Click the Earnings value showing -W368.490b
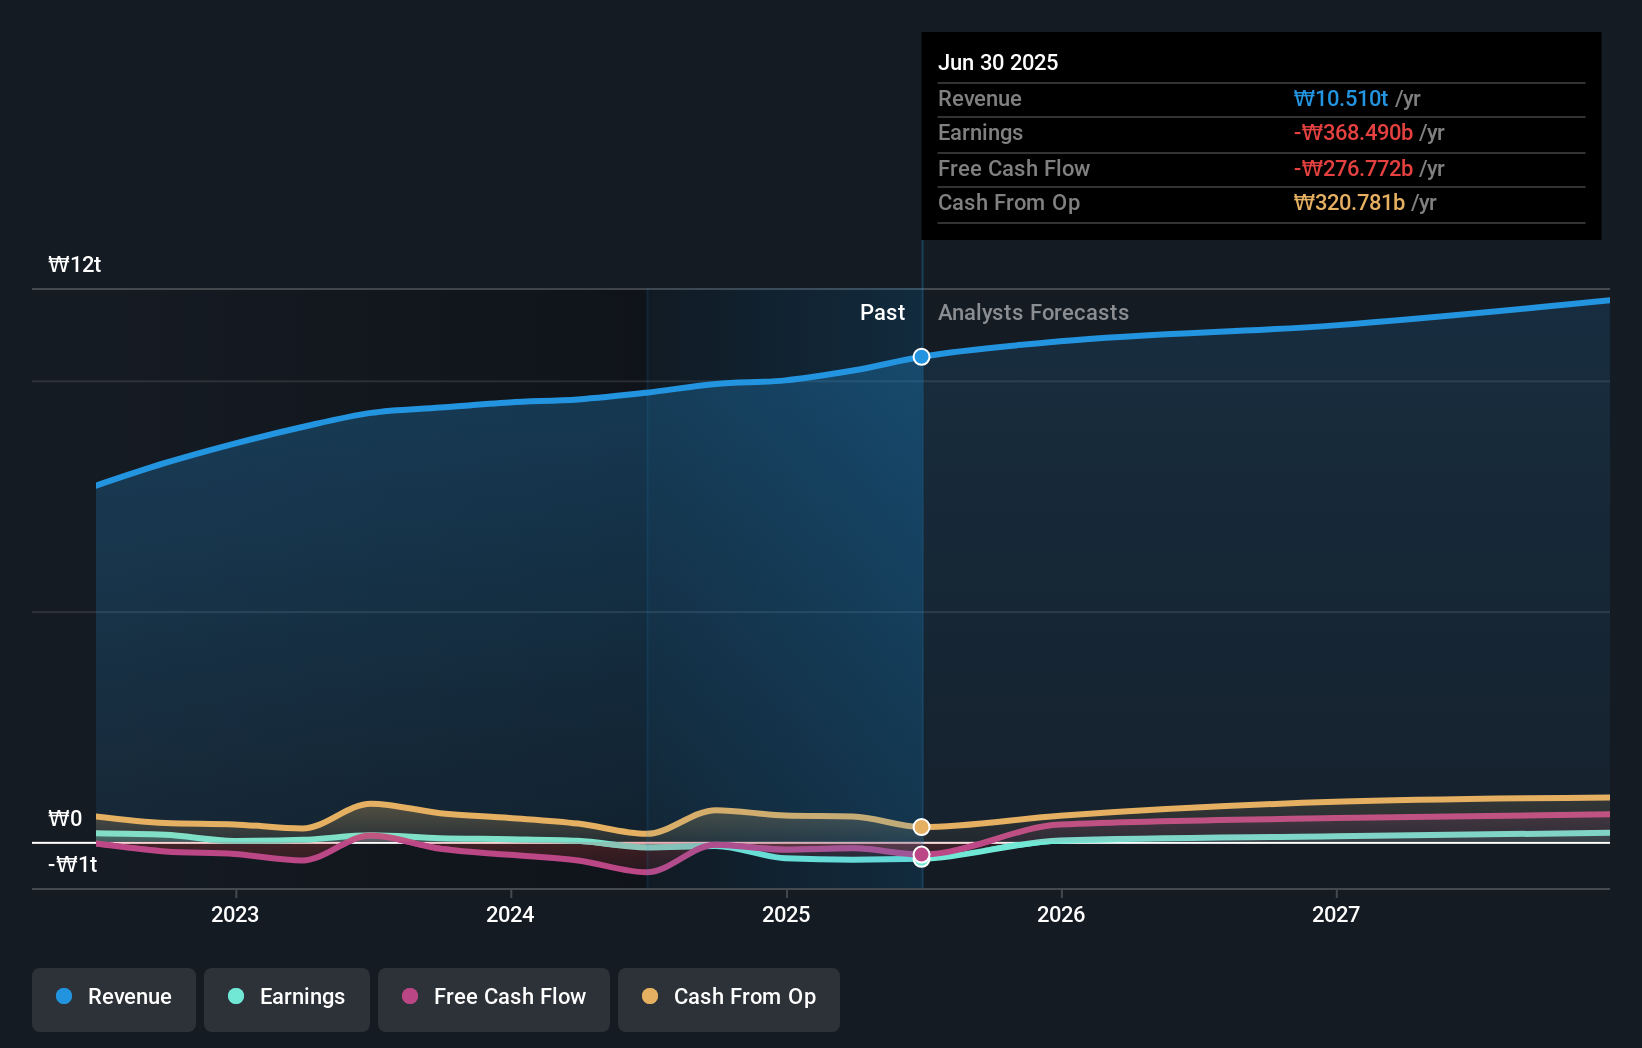 (x=1354, y=133)
